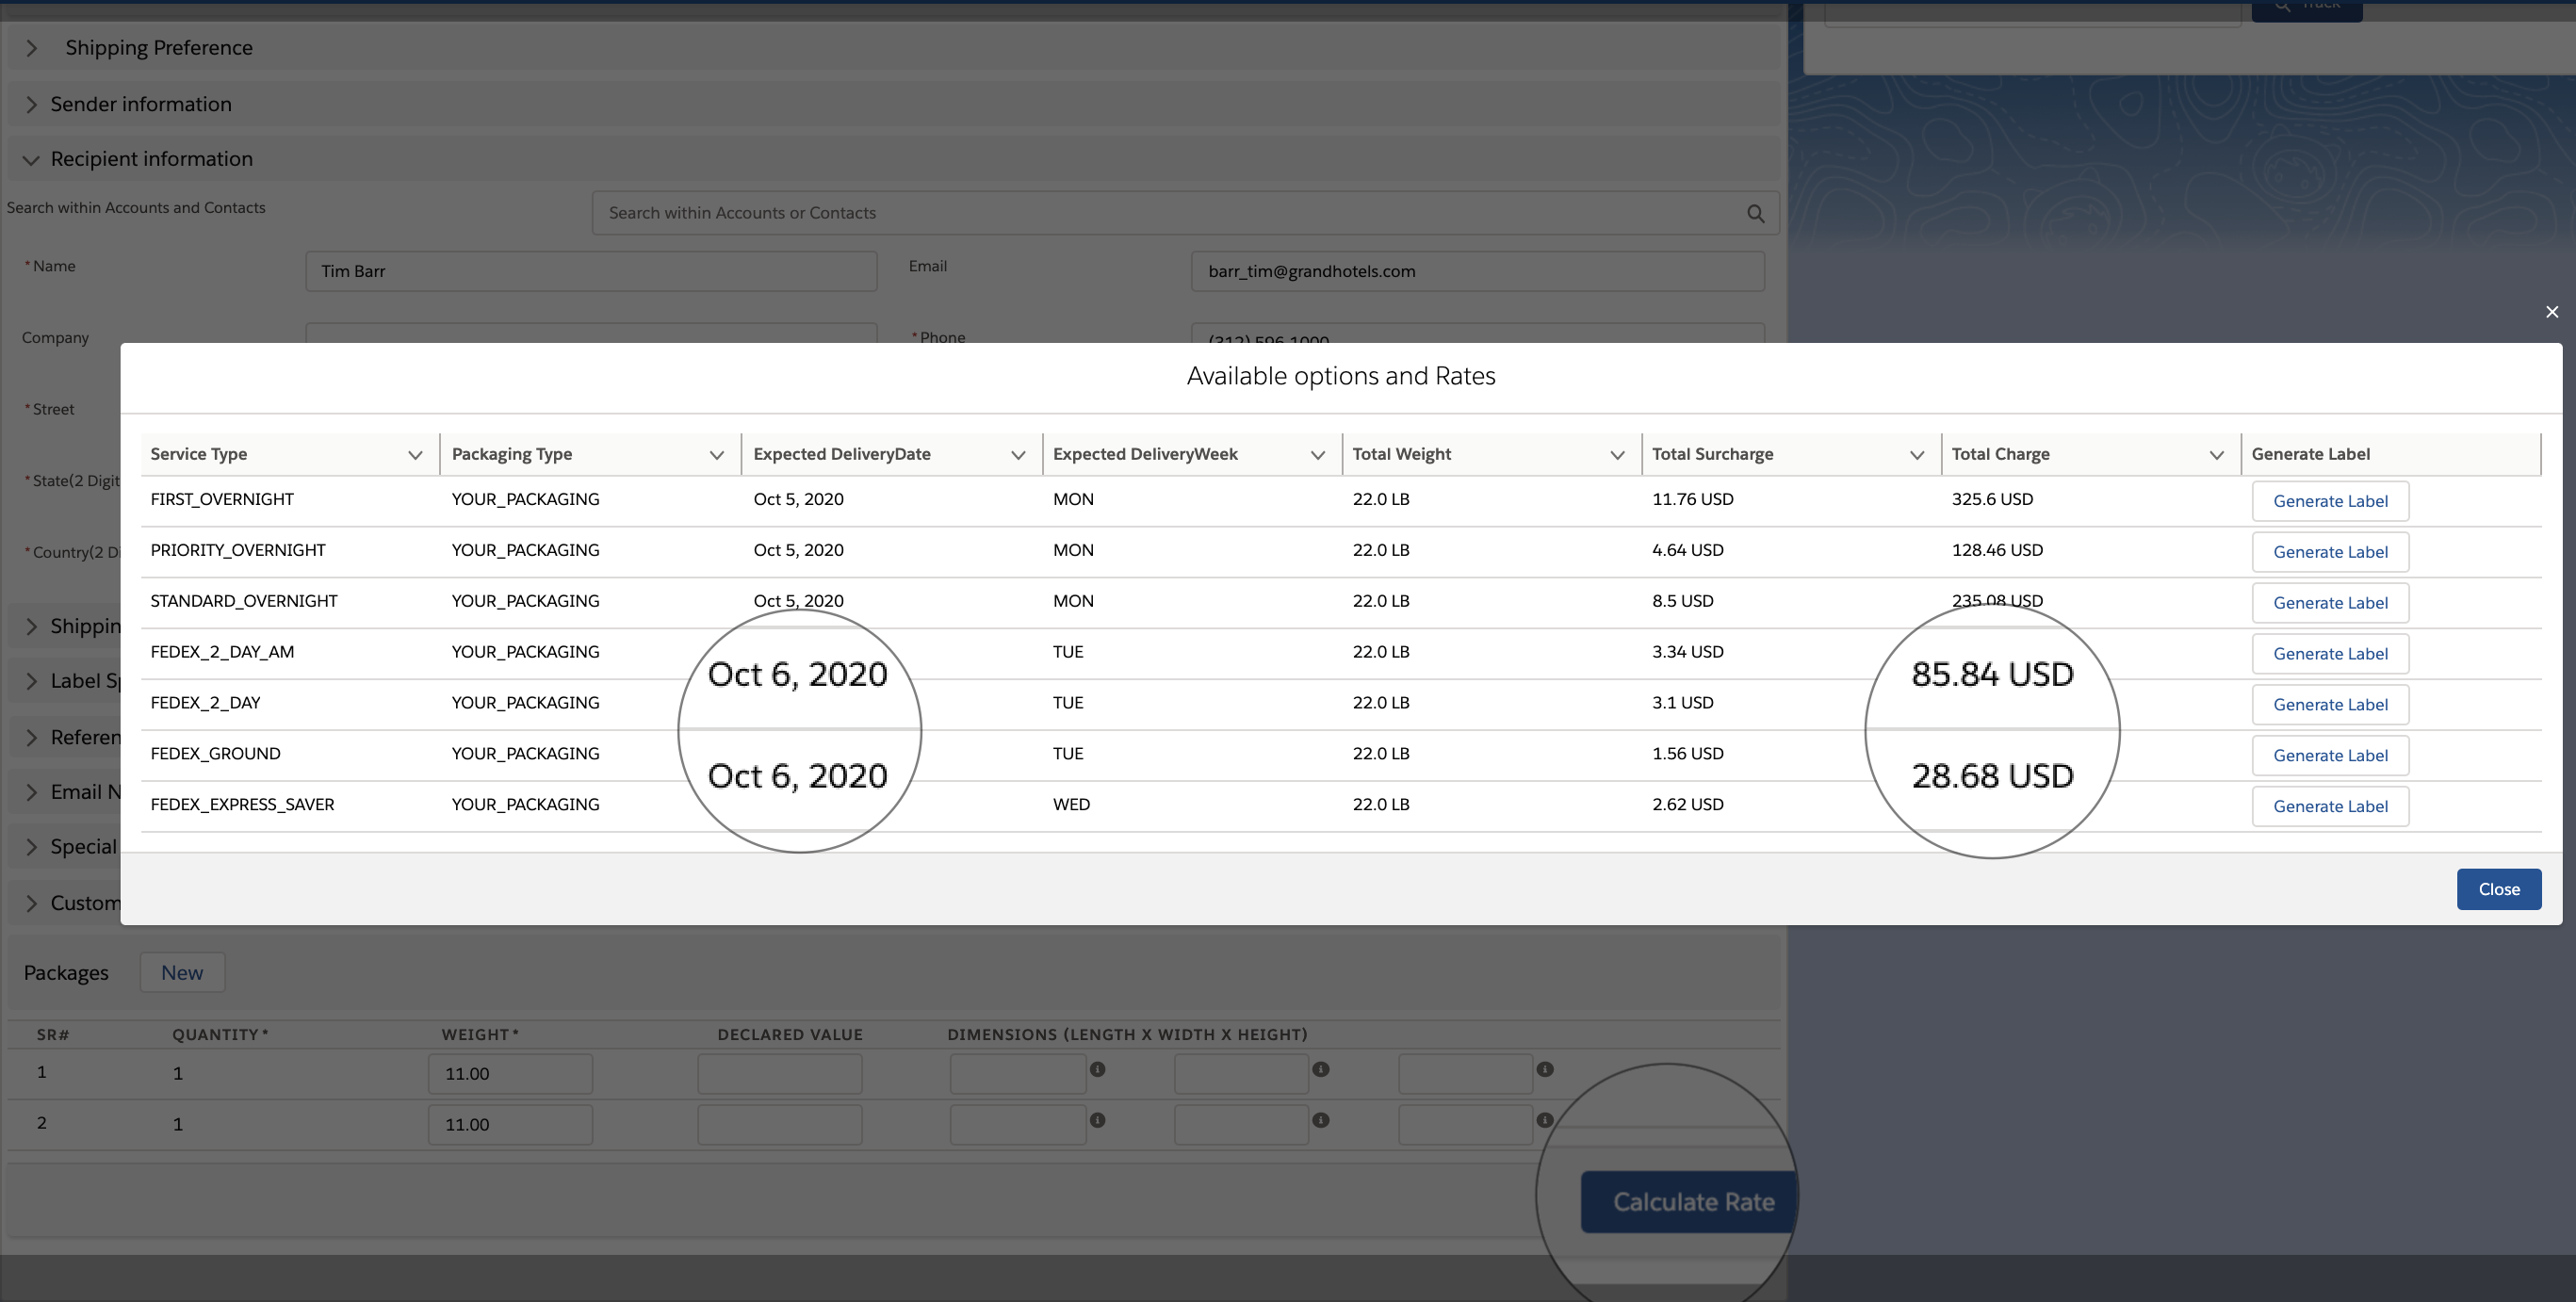Click New button next to Packages
Viewport: 2576px width, 1302px height.
click(x=182, y=972)
